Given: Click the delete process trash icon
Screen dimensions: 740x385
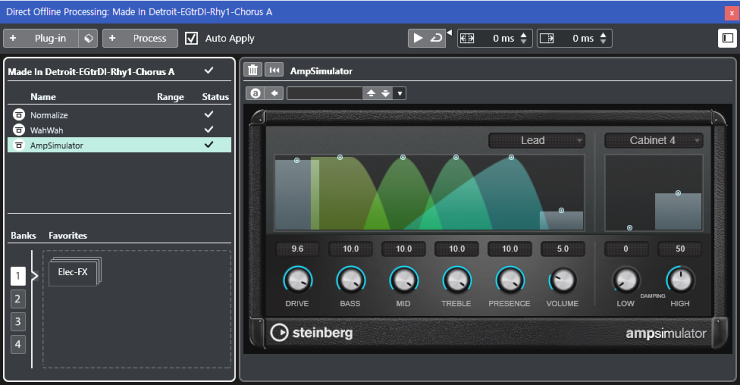Looking at the screenshot, I should pos(253,70).
